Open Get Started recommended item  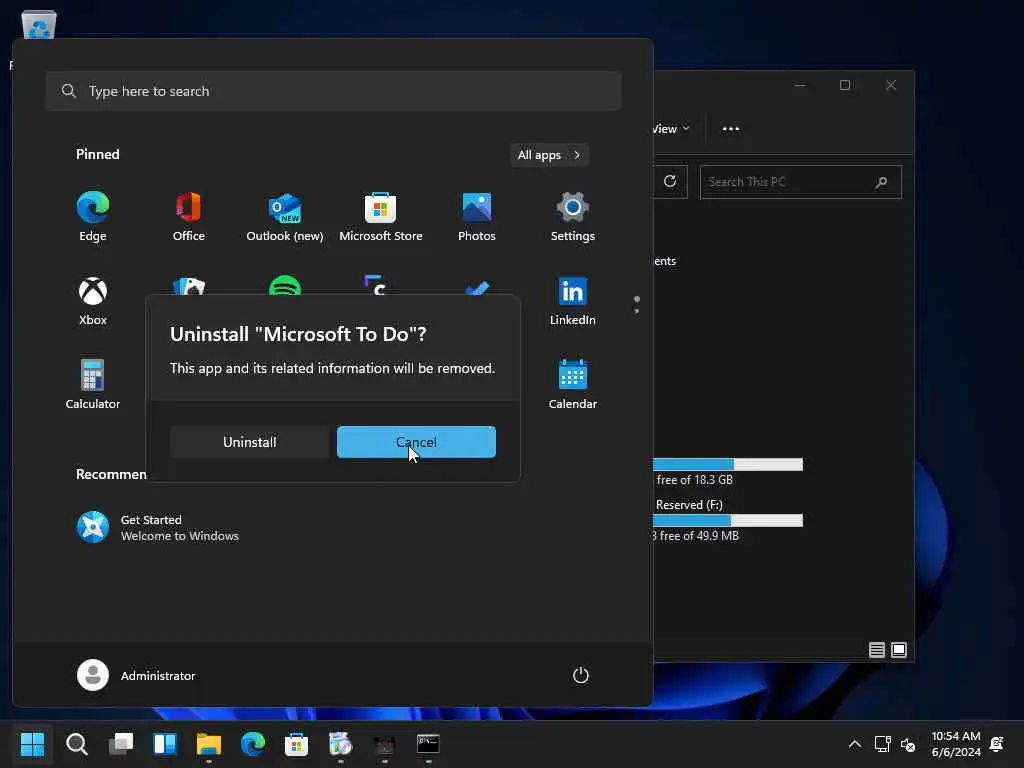click(x=157, y=527)
